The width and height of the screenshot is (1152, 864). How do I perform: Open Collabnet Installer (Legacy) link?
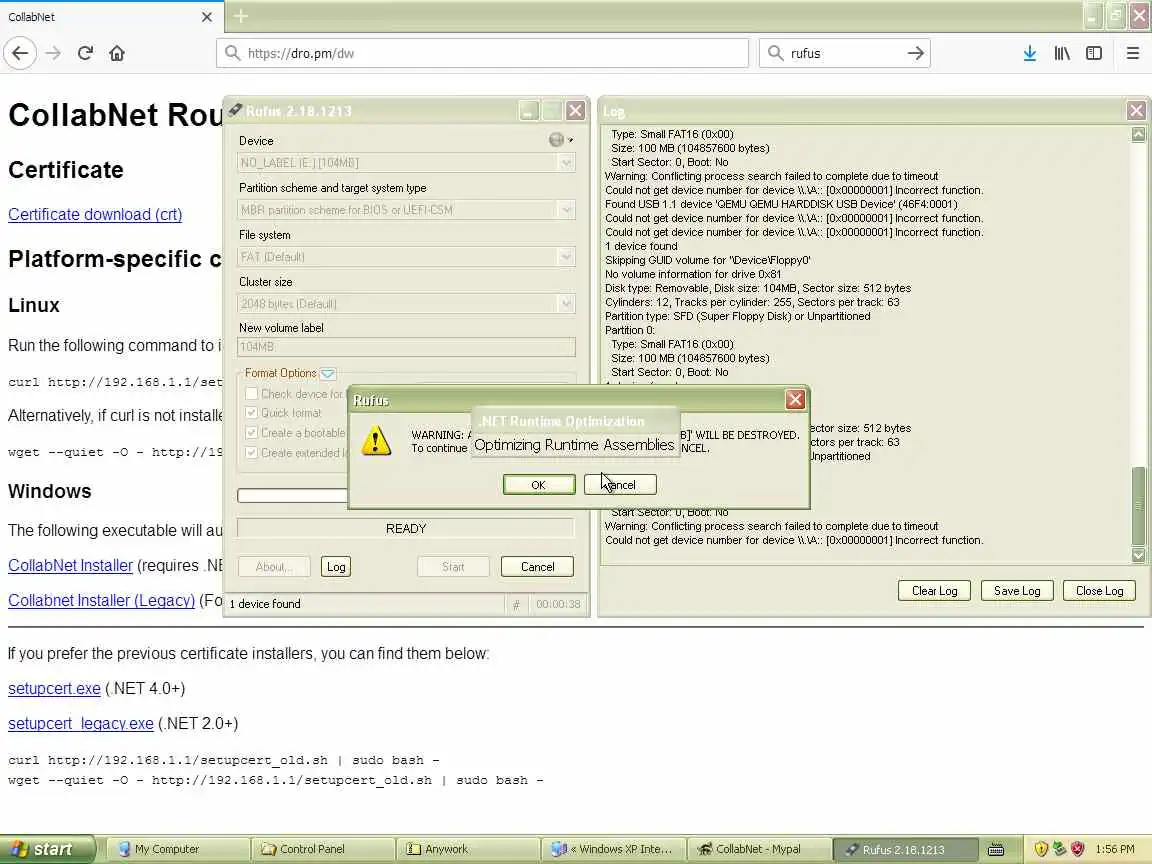click(101, 600)
